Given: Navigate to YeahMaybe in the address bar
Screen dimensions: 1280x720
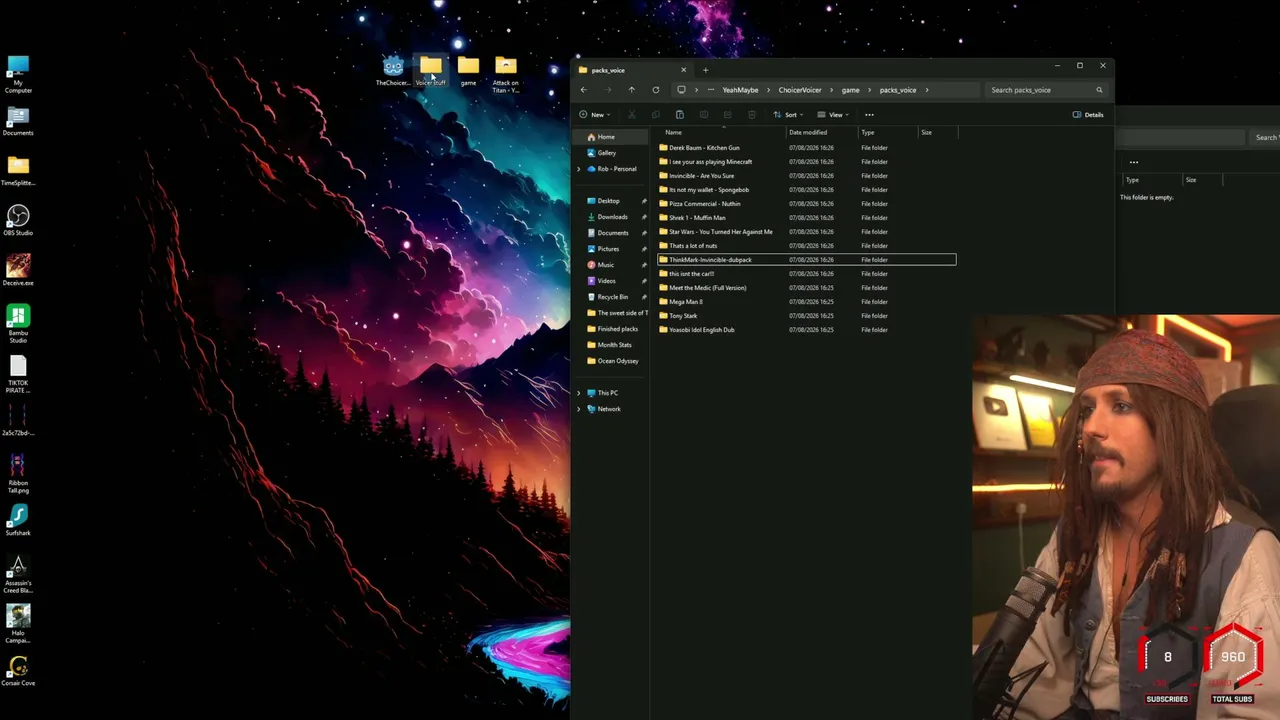Looking at the screenshot, I should (740, 90).
